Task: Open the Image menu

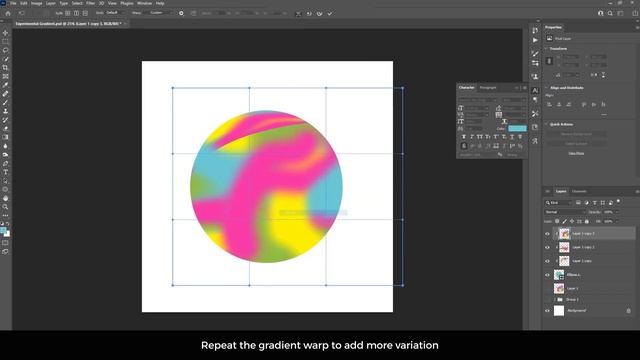Action: point(37,3)
